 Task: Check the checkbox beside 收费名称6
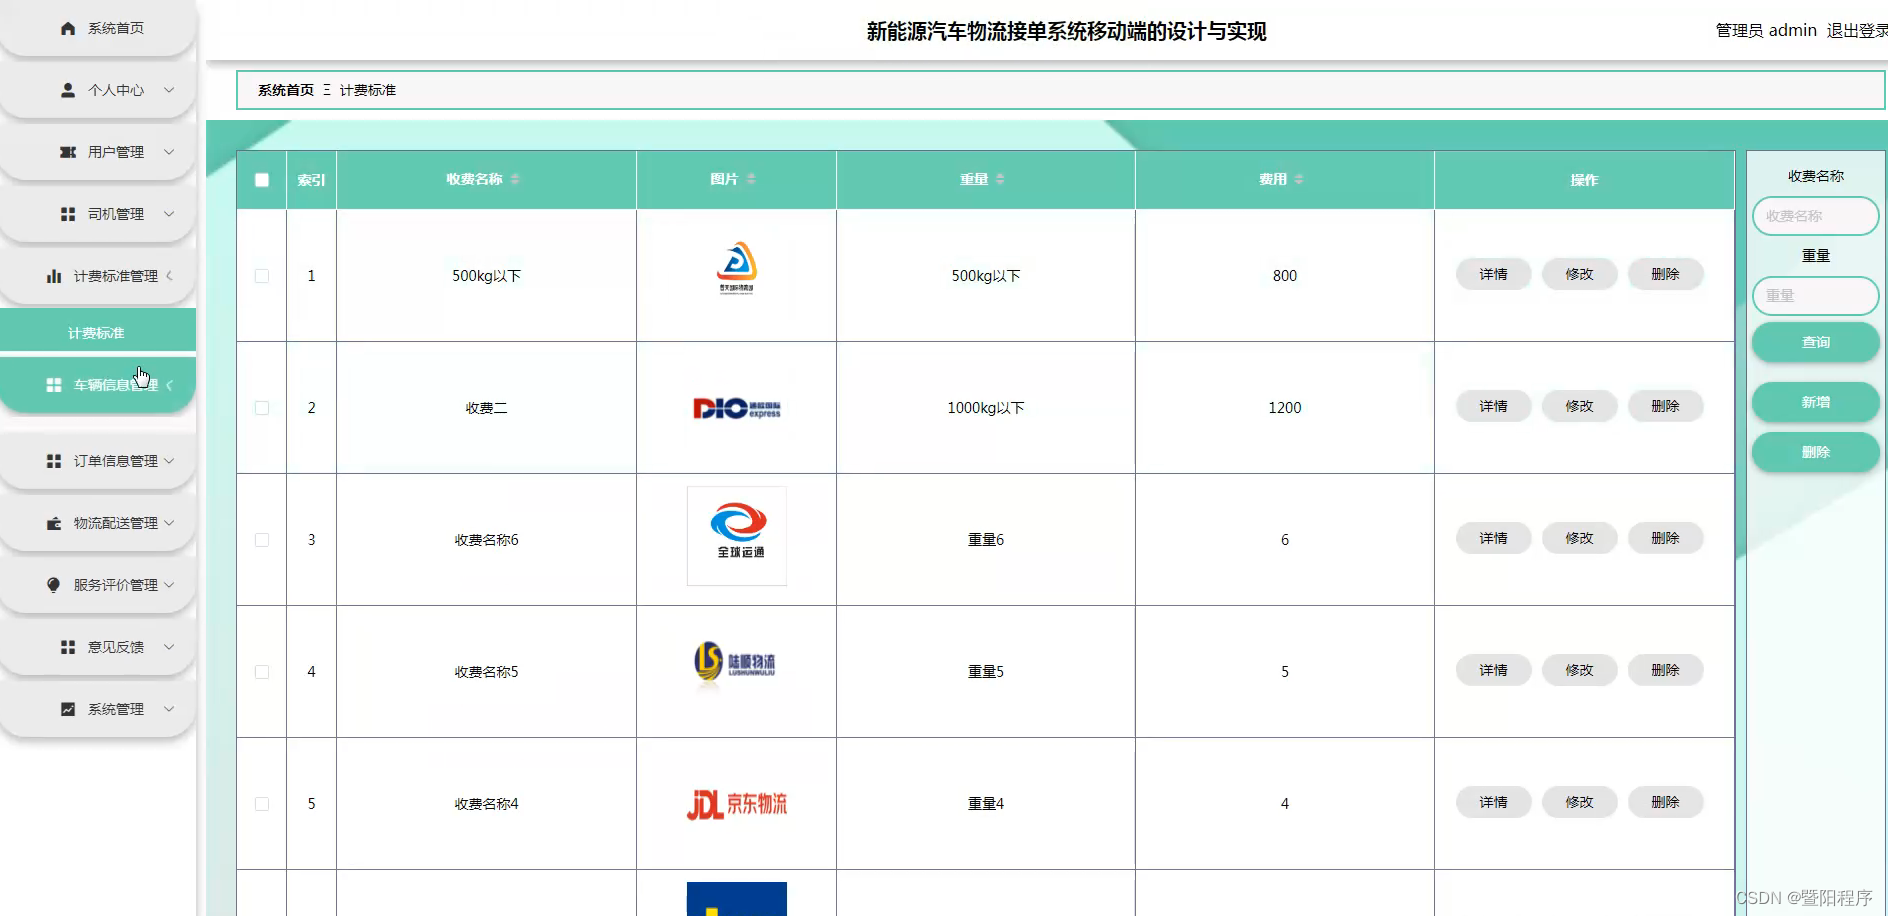tap(261, 539)
